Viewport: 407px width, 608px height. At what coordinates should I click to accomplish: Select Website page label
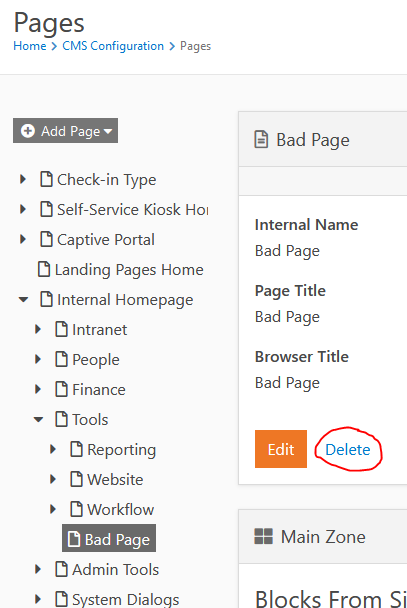115,480
